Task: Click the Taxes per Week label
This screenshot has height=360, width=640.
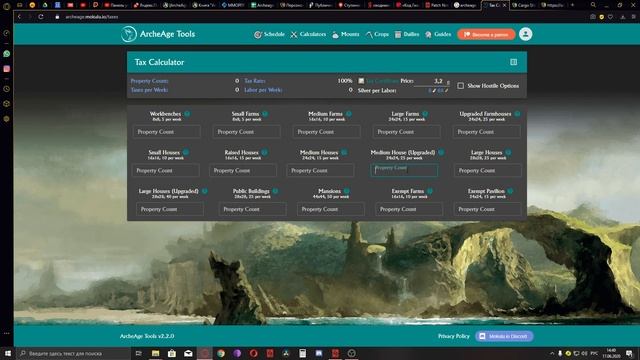Action: [149, 90]
